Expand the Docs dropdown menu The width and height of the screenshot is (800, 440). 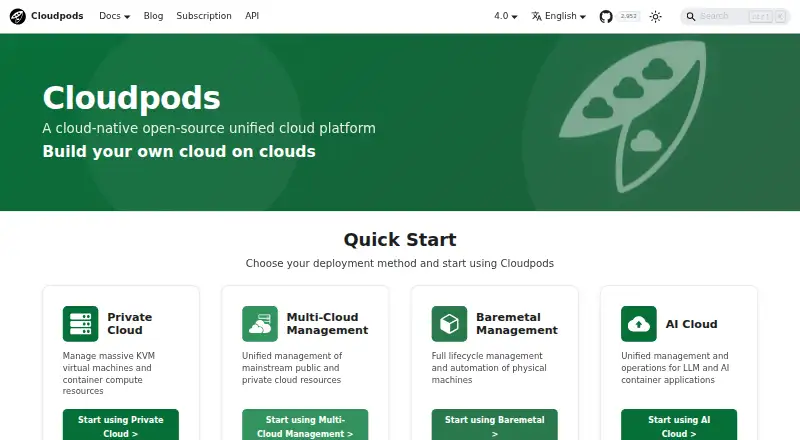[114, 16]
